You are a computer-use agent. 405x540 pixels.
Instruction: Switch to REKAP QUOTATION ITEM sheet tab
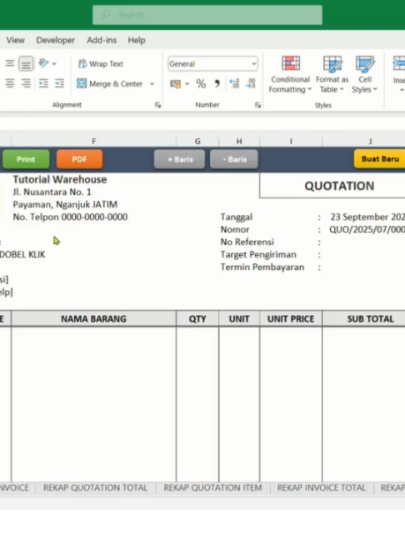213,488
